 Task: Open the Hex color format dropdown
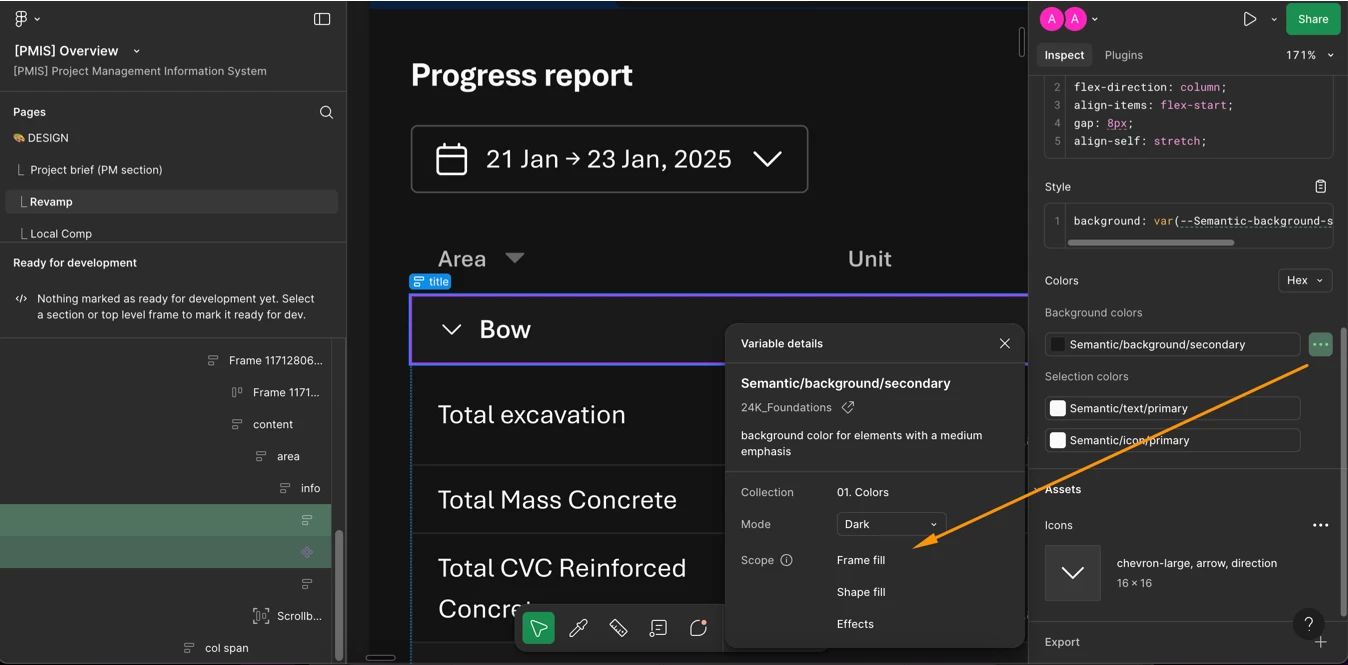(1305, 281)
